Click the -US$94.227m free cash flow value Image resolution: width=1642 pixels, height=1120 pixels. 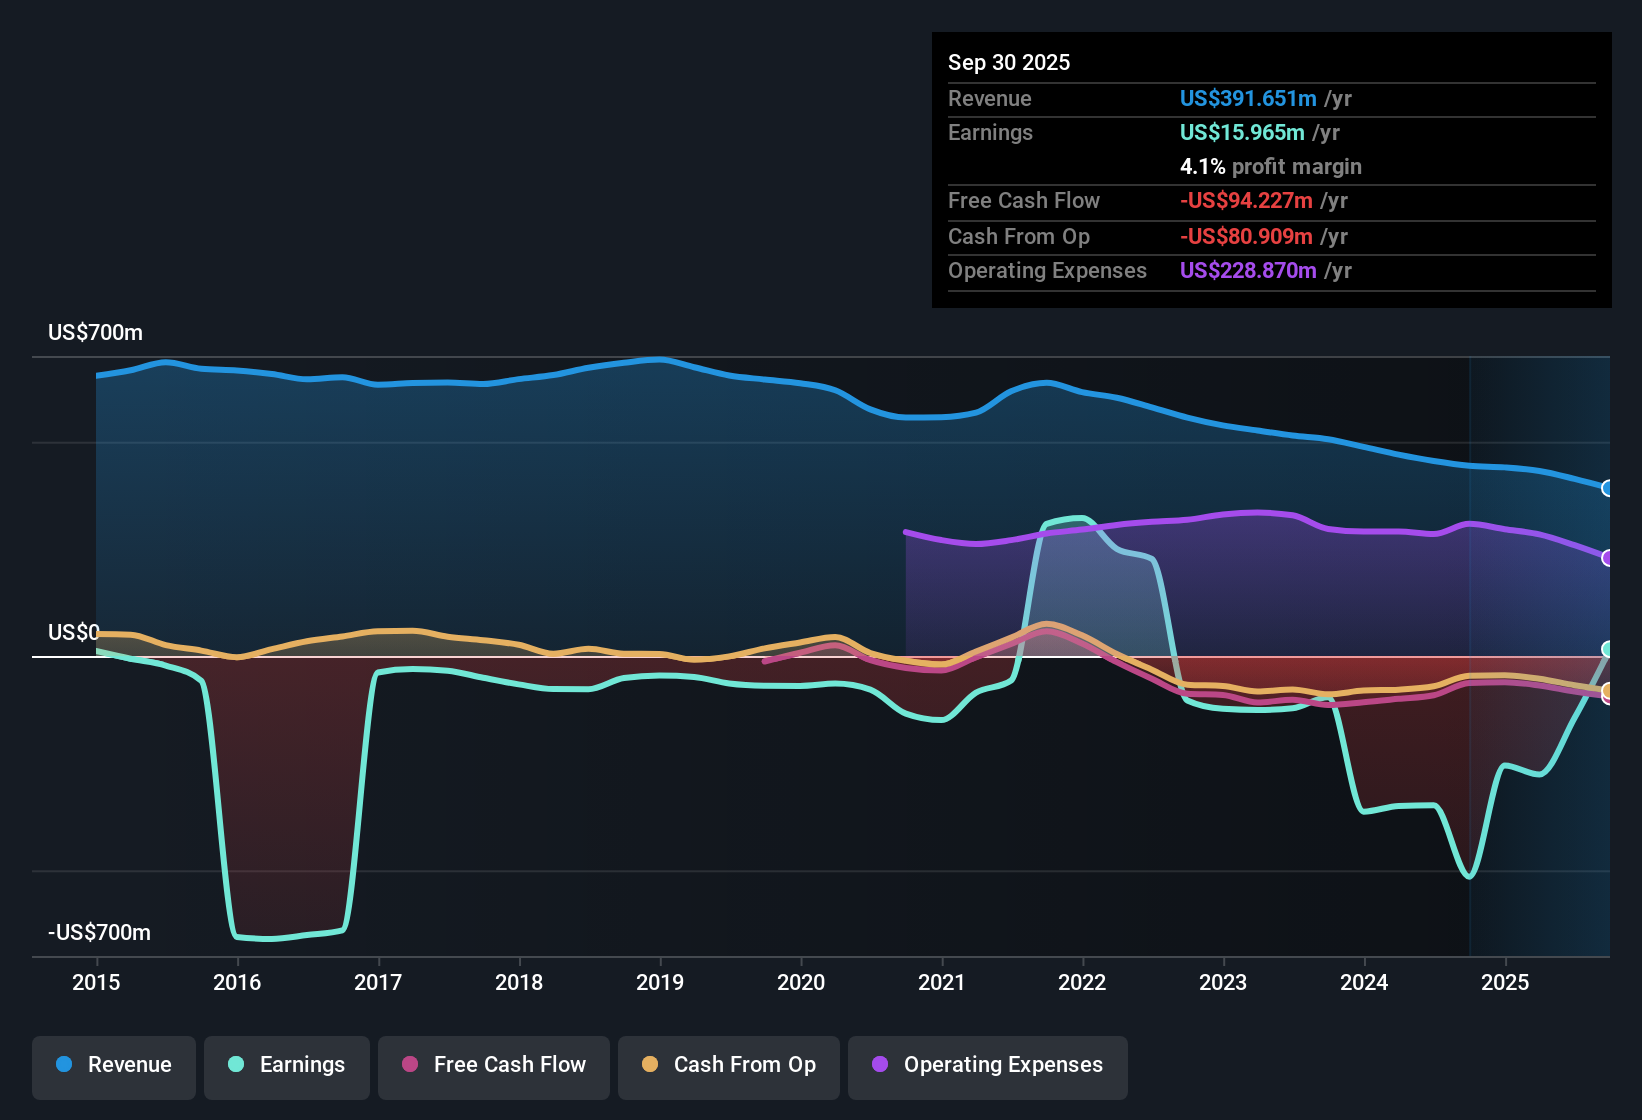pyautogui.click(x=1246, y=201)
